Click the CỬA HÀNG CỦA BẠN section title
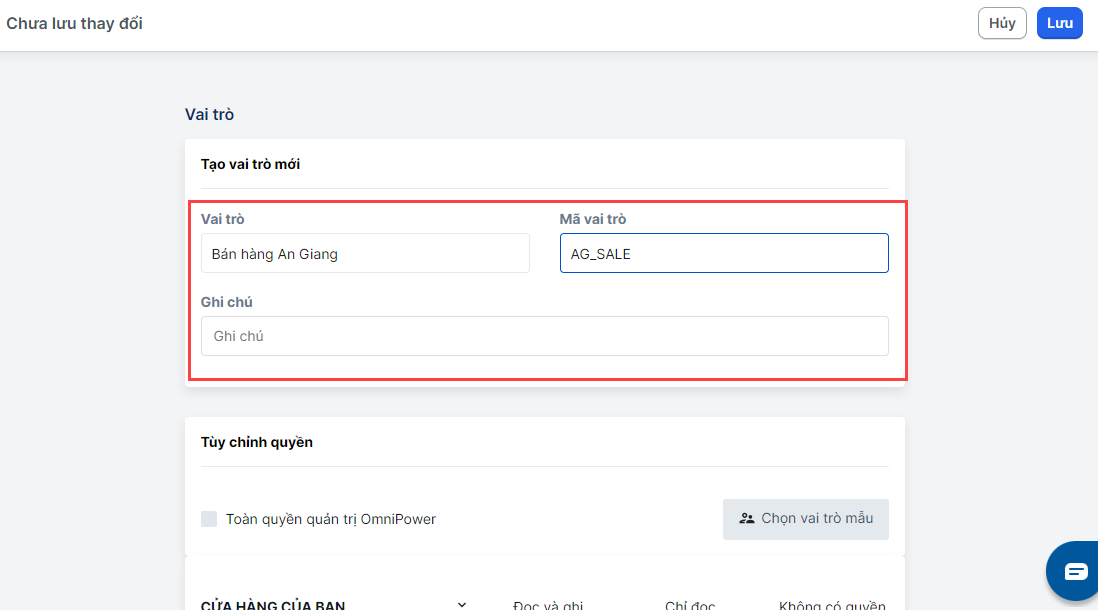The width and height of the screenshot is (1098, 610). 273,605
